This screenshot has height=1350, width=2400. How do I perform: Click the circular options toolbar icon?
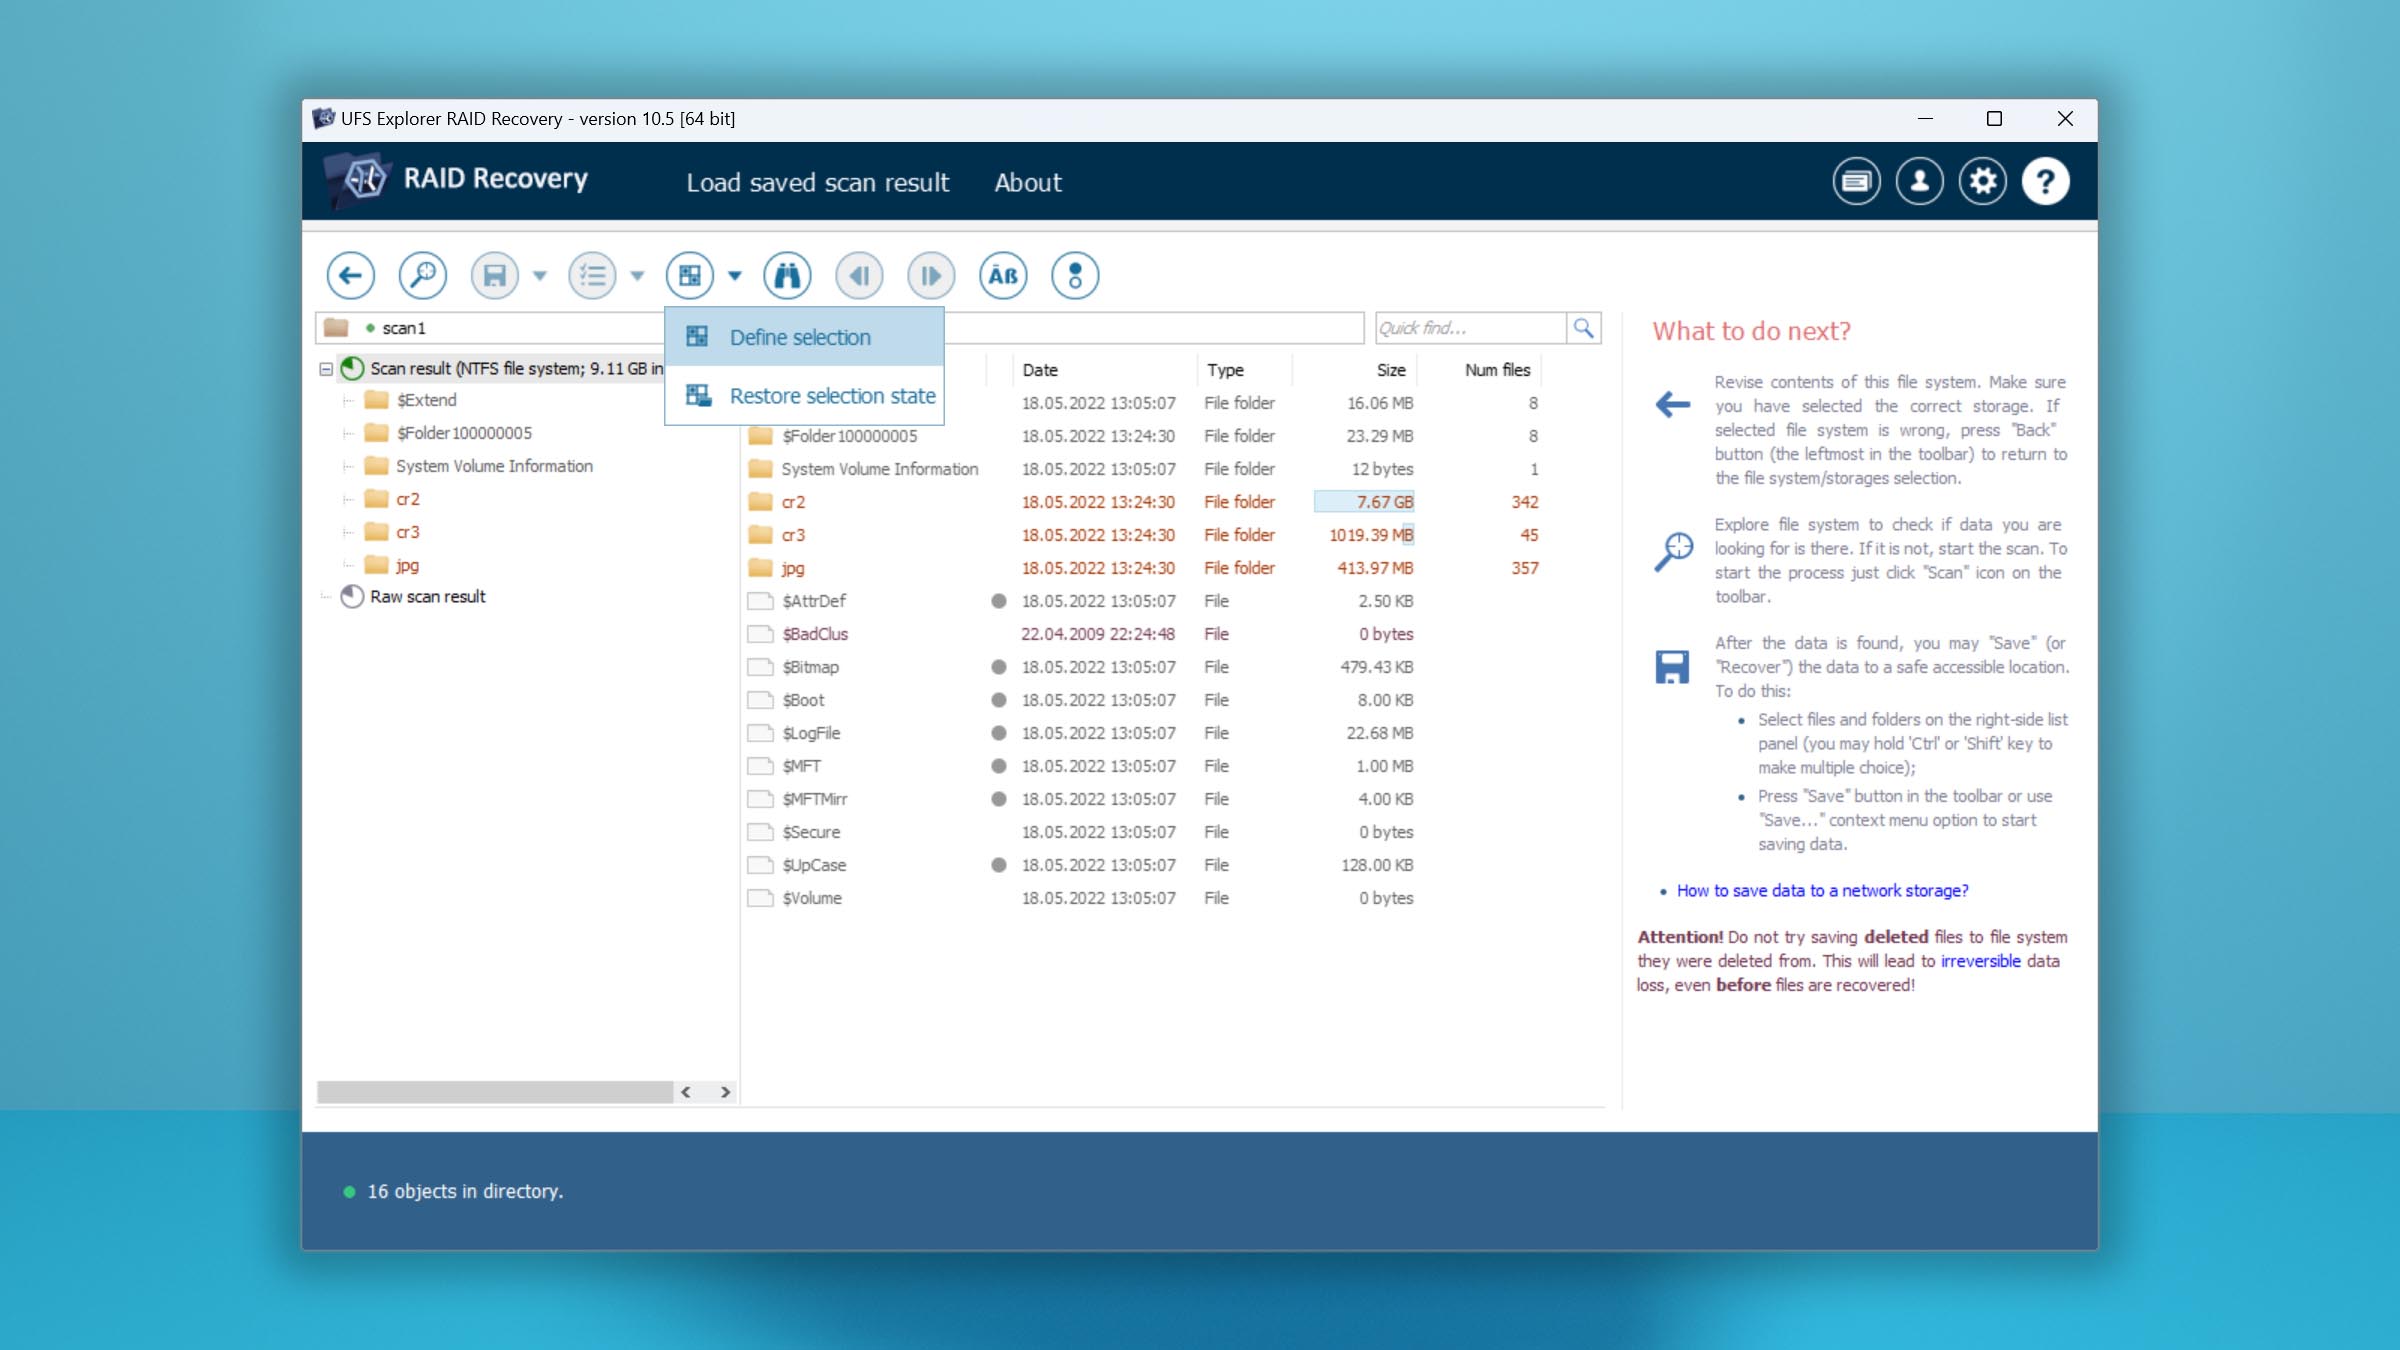click(x=1075, y=275)
